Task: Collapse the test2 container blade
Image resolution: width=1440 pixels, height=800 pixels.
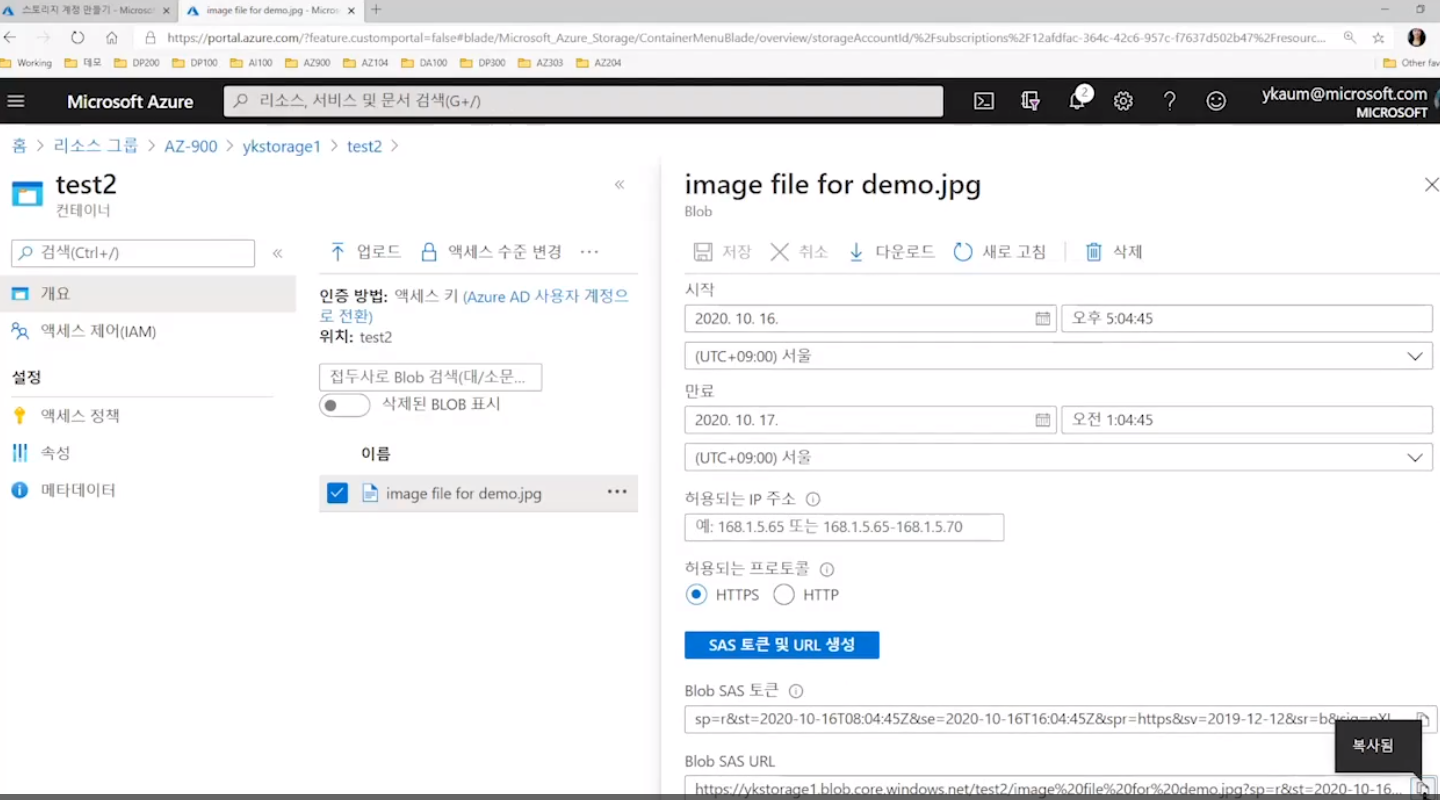Action: tap(619, 185)
